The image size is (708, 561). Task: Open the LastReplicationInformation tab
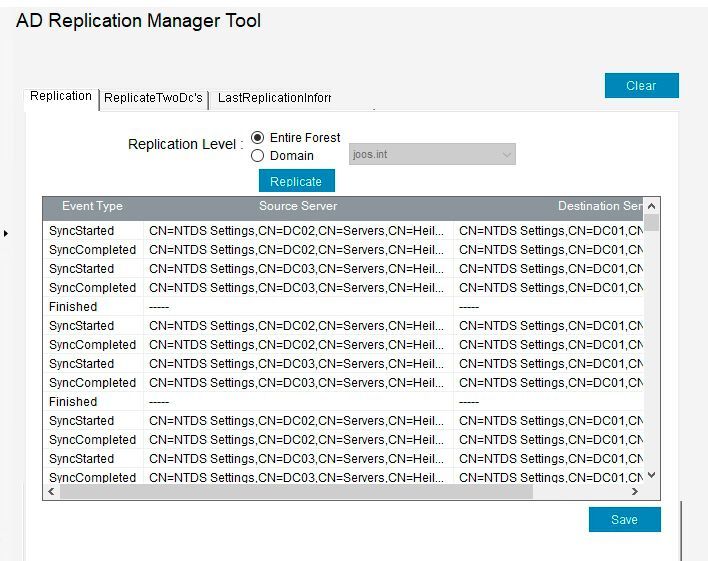coord(274,98)
